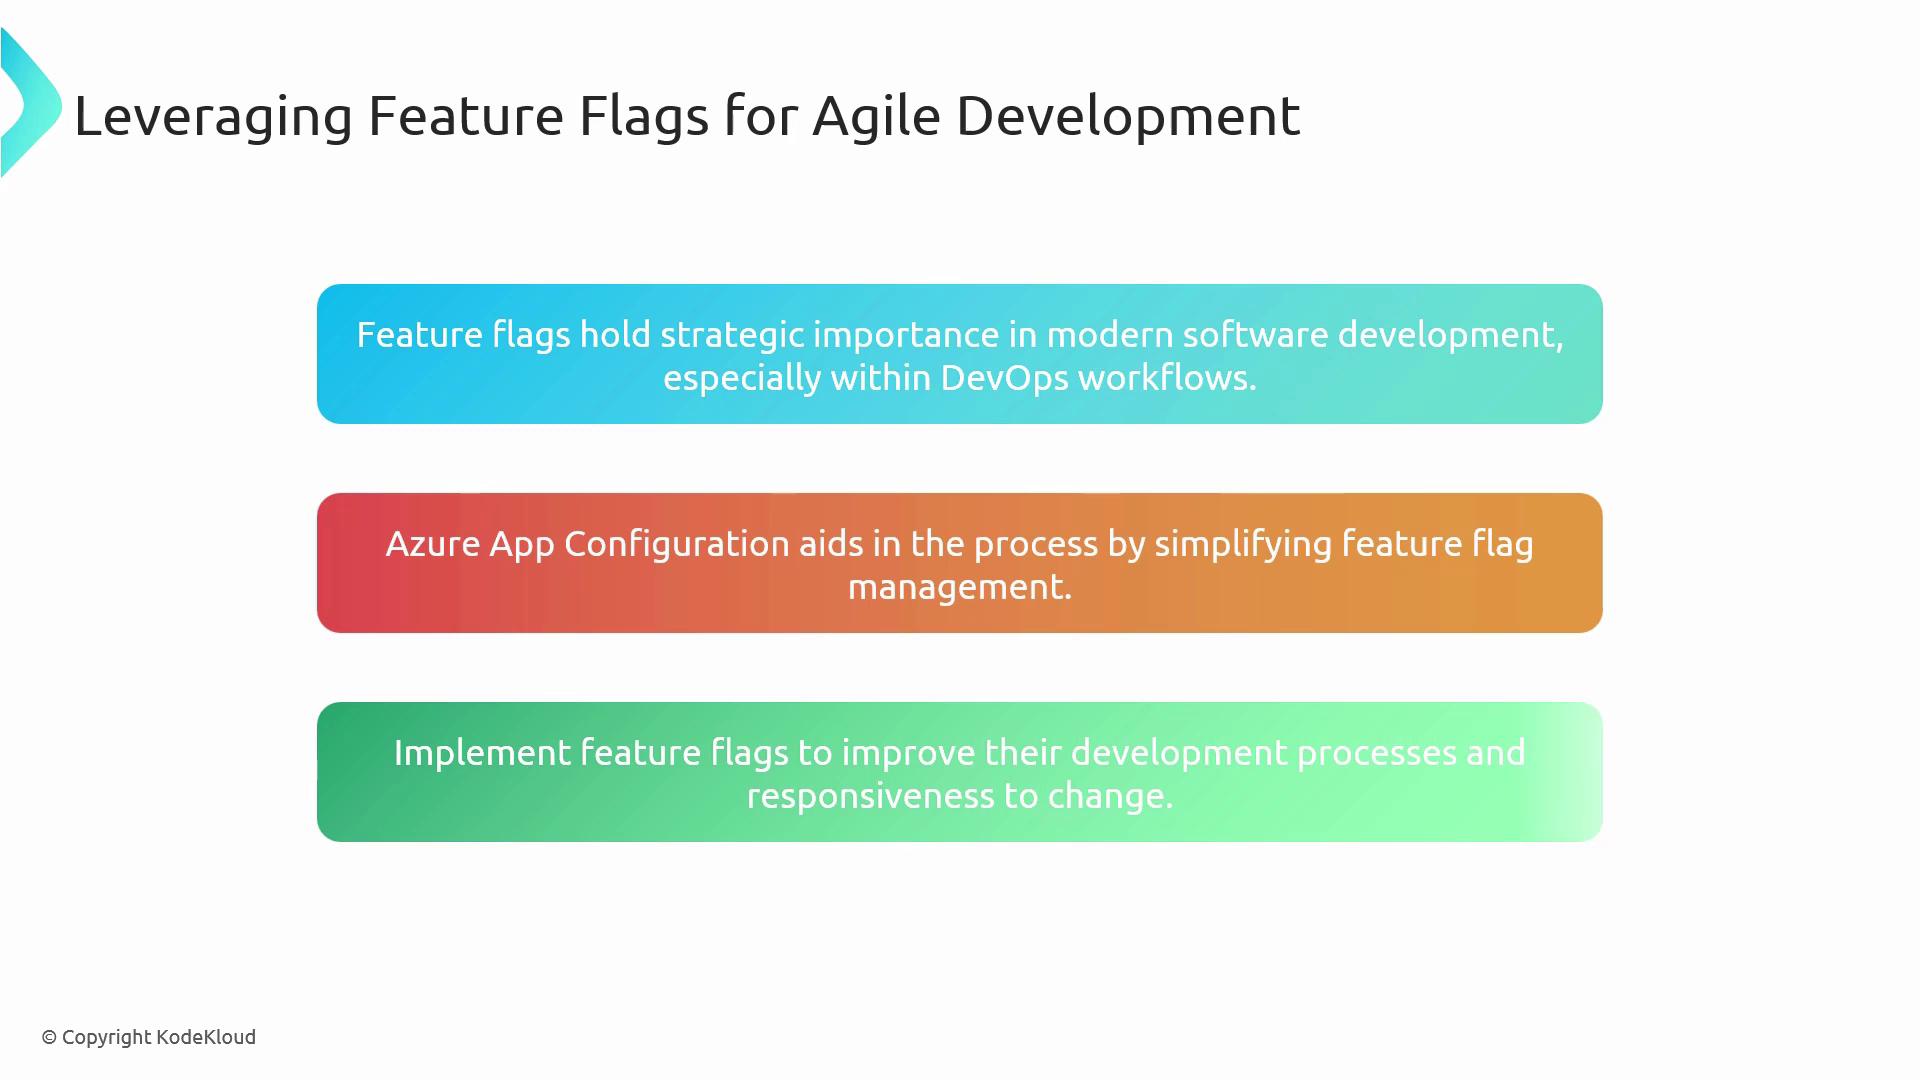Click "strategic importance" in blue box

pyautogui.click(x=829, y=335)
